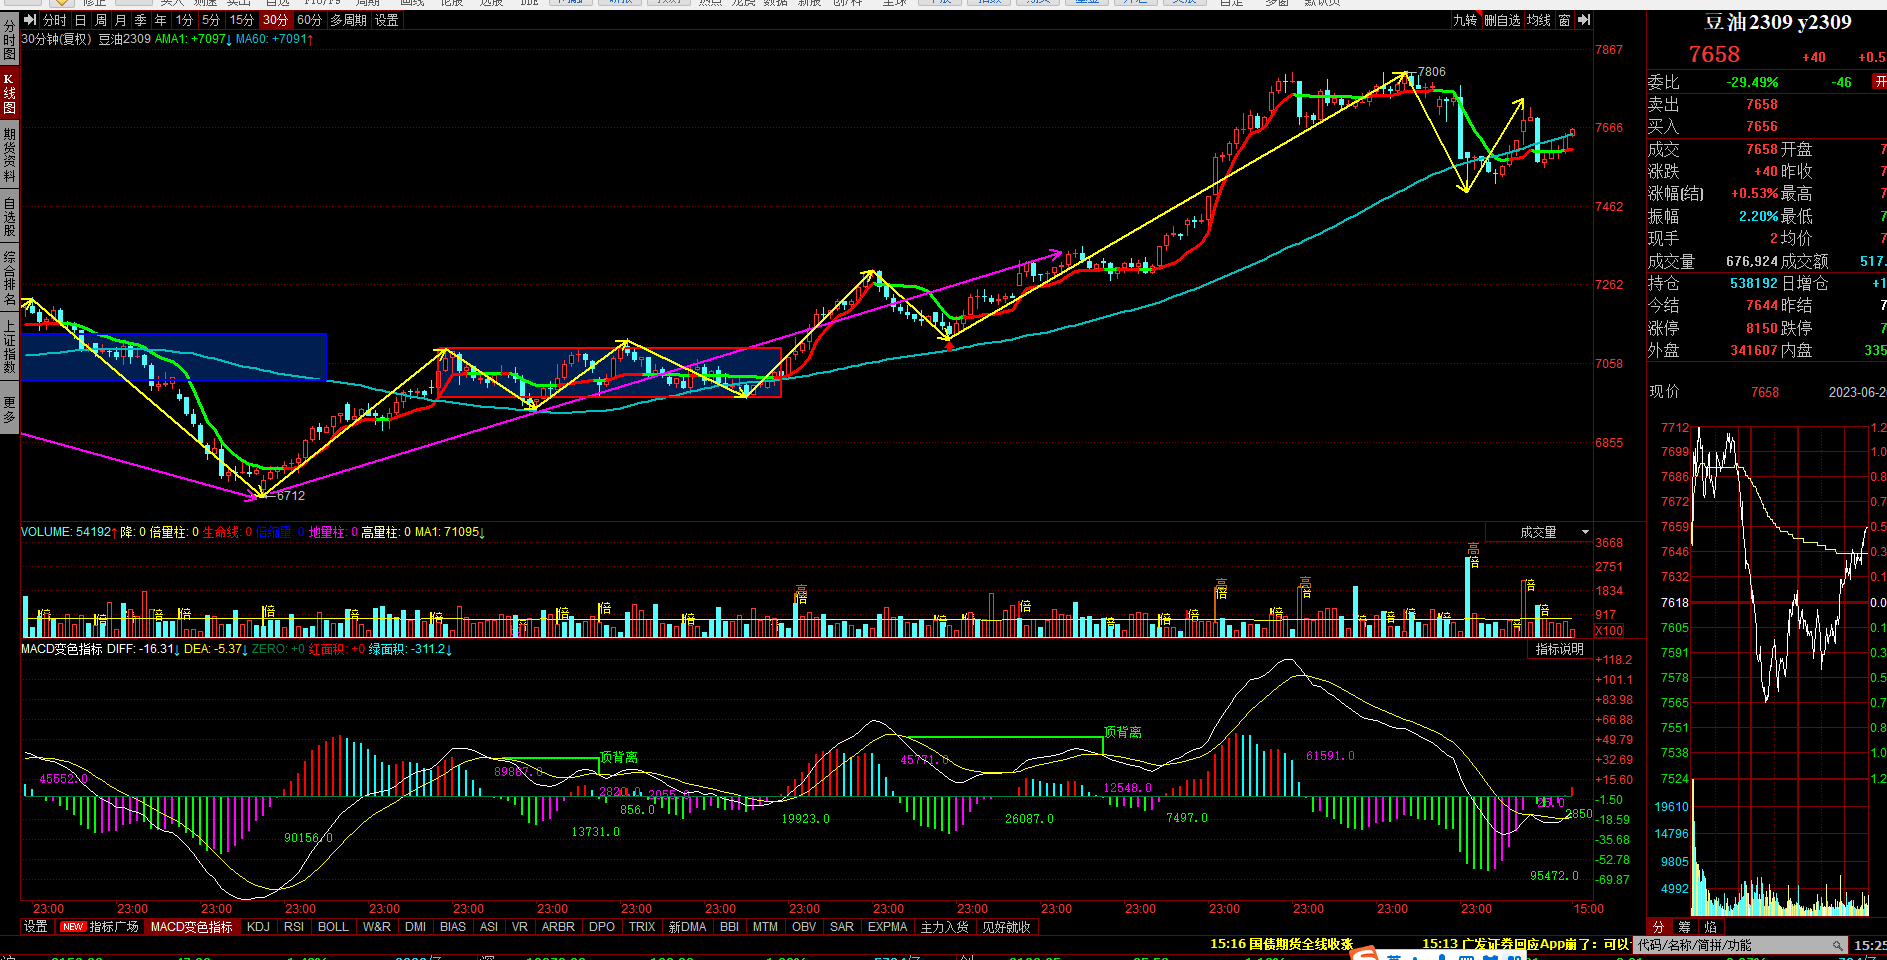Open the 分时图 sidebar tab
Screen dimensions: 1887x960
(x=9, y=39)
